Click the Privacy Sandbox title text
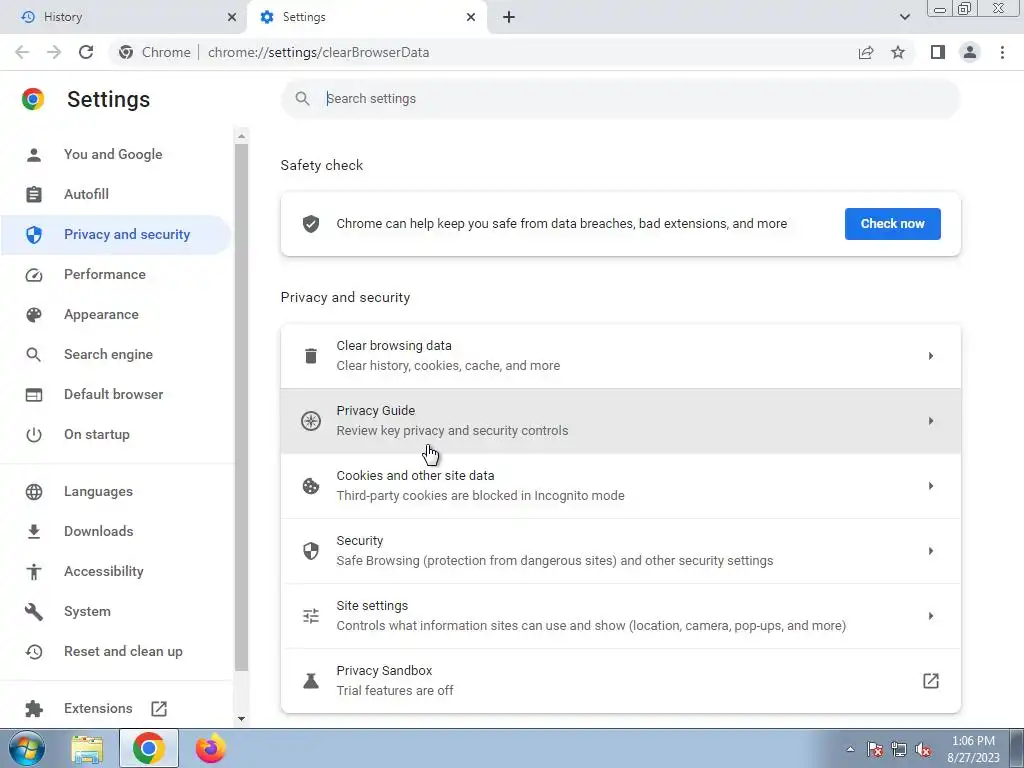 click(x=384, y=671)
